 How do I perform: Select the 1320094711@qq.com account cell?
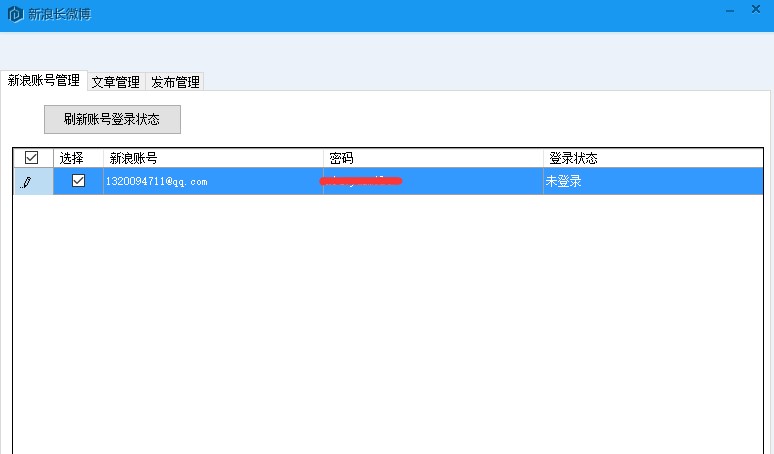pyautogui.click(x=213, y=181)
